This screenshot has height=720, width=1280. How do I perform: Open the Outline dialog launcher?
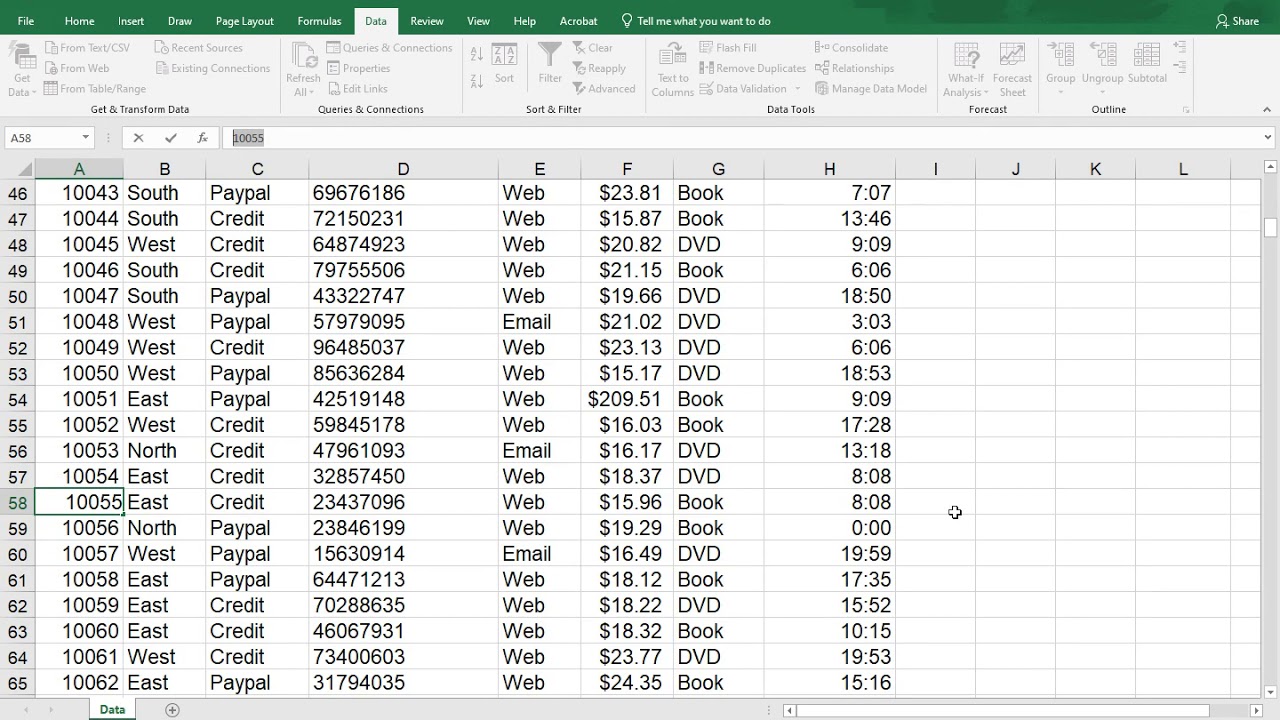1186,109
